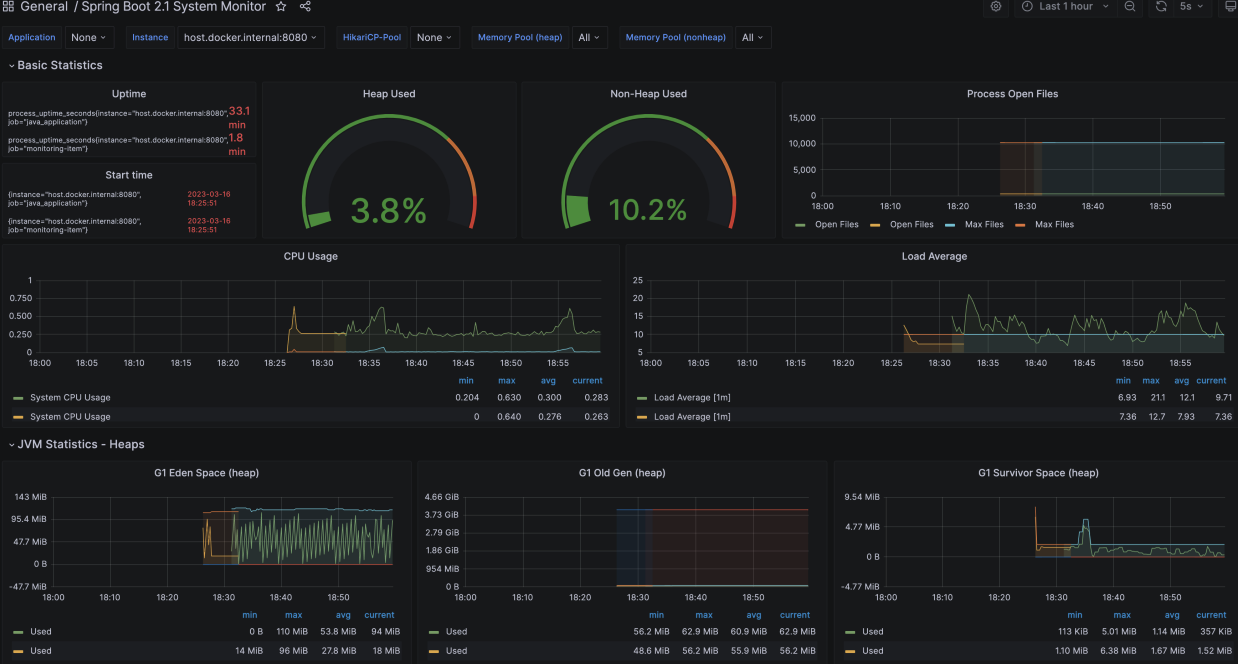Open the Process Open Files panel menu
The width and height of the screenshot is (1238, 664).
click(1012, 94)
